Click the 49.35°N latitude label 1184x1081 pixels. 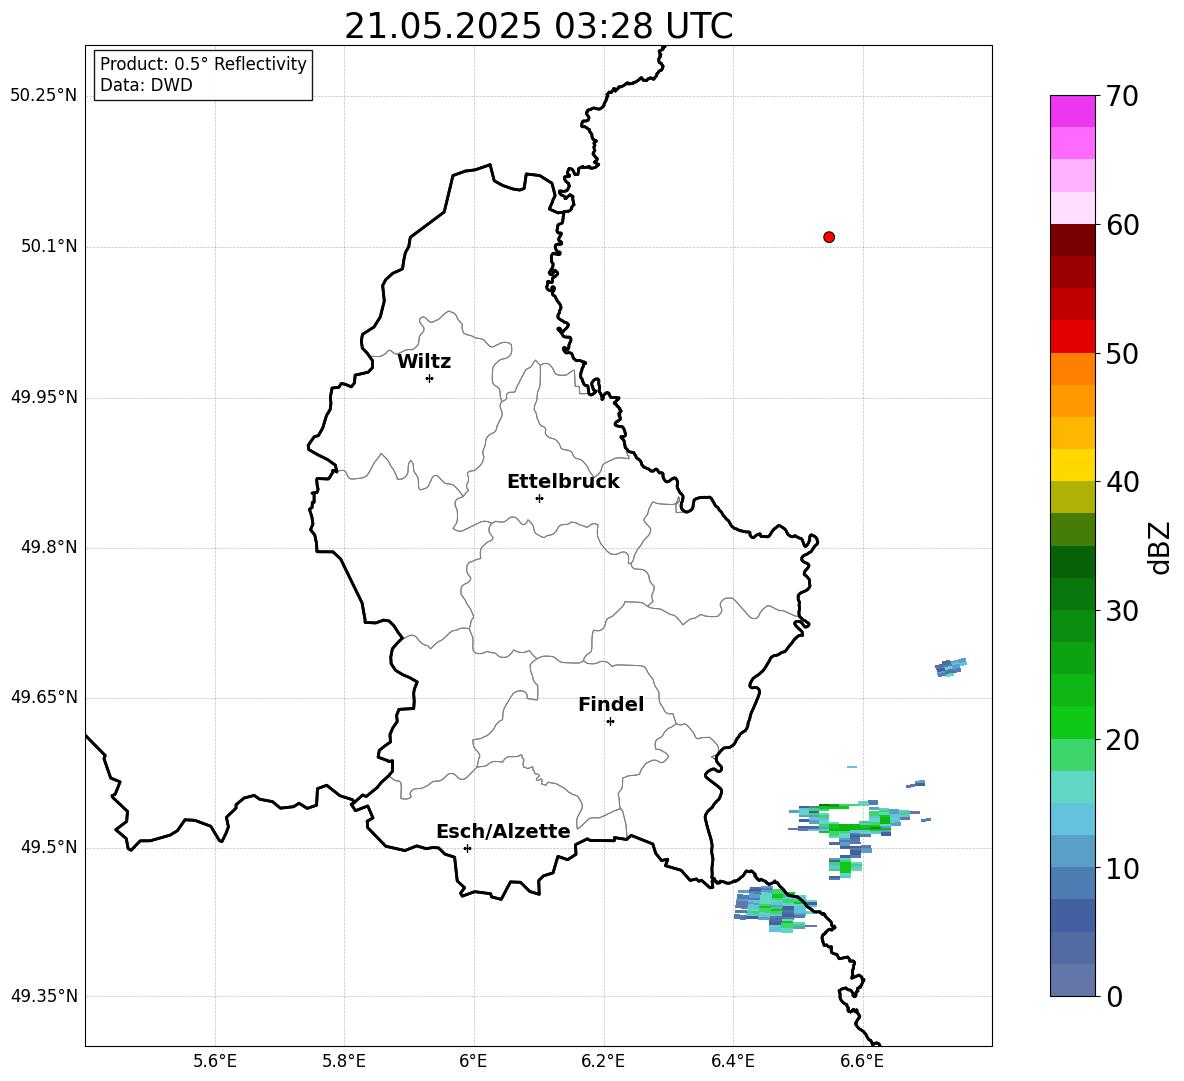point(44,996)
